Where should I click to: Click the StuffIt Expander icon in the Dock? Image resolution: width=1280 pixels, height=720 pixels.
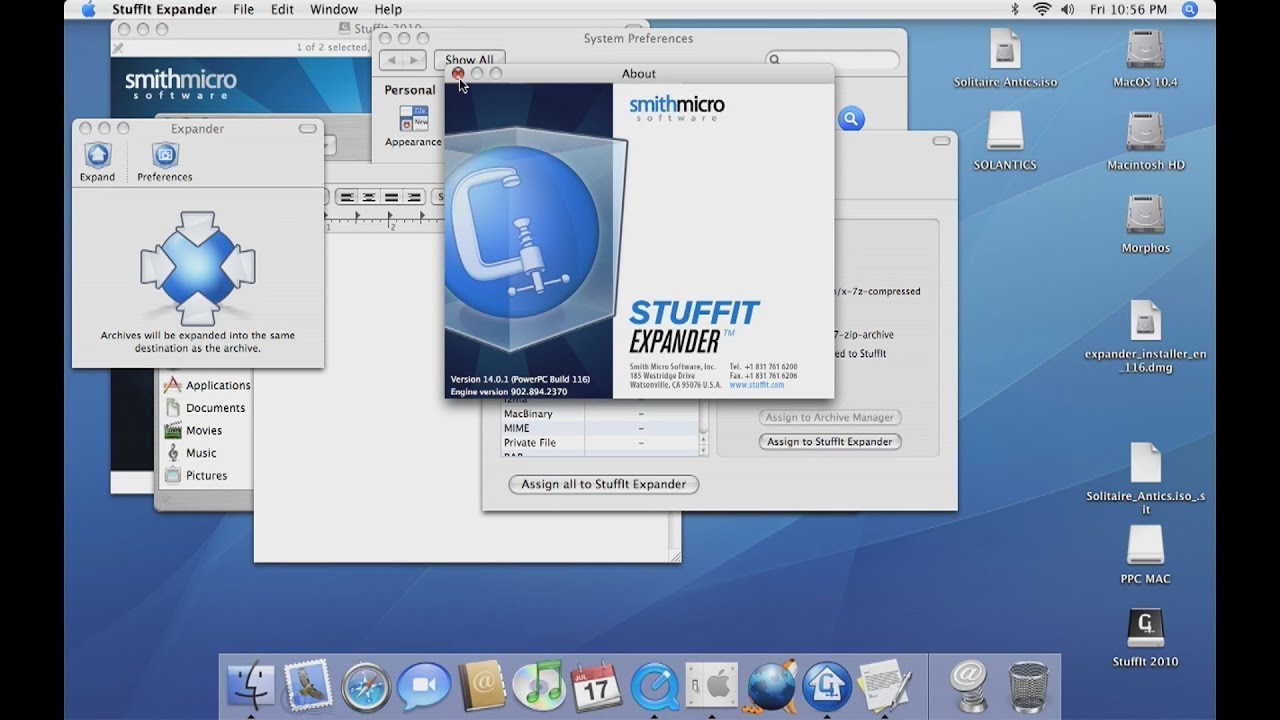[x=827, y=687]
